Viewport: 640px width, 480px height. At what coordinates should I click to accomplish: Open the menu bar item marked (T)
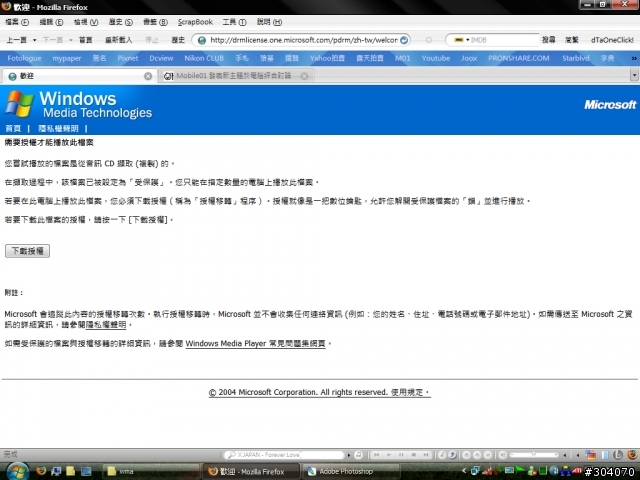(x=234, y=22)
